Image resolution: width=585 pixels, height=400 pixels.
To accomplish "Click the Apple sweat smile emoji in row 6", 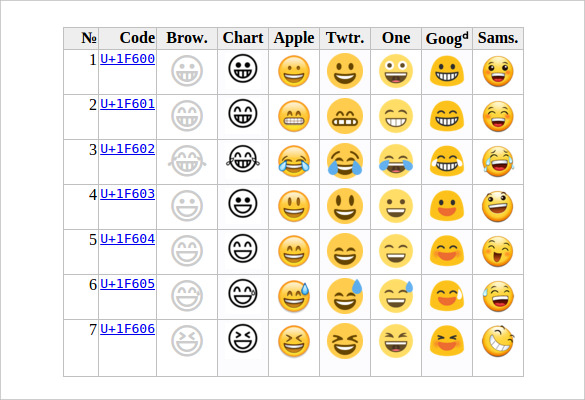I will click(x=294, y=296).
